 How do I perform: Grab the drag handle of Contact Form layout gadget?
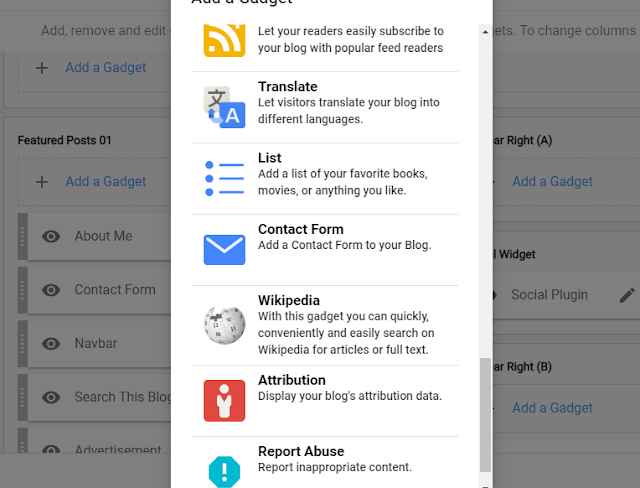point(22,290)
